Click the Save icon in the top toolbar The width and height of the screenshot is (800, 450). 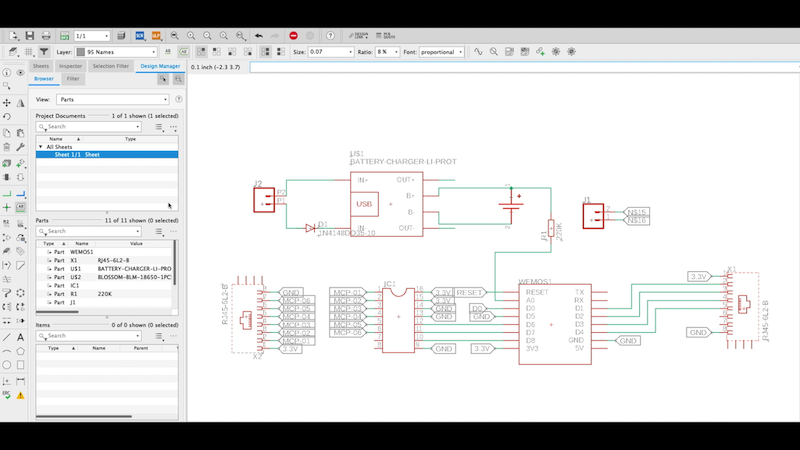30,36
